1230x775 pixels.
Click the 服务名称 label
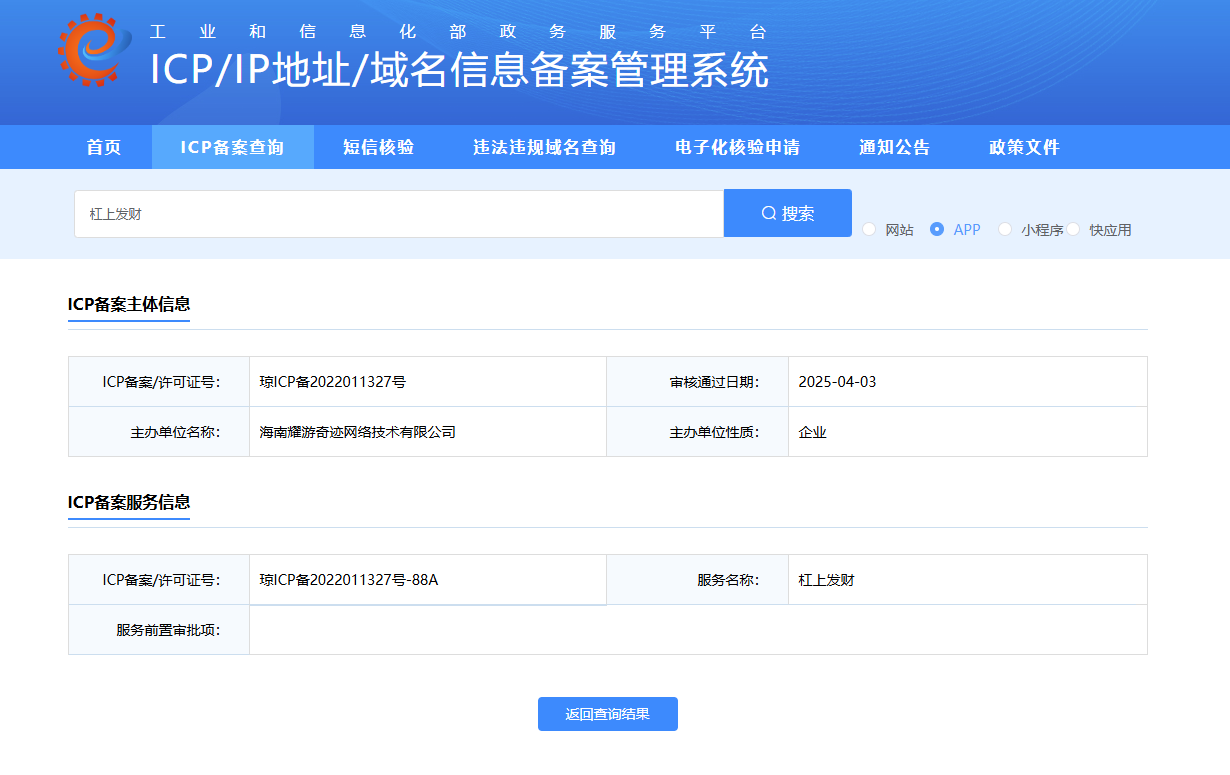(x=728, y=580)
